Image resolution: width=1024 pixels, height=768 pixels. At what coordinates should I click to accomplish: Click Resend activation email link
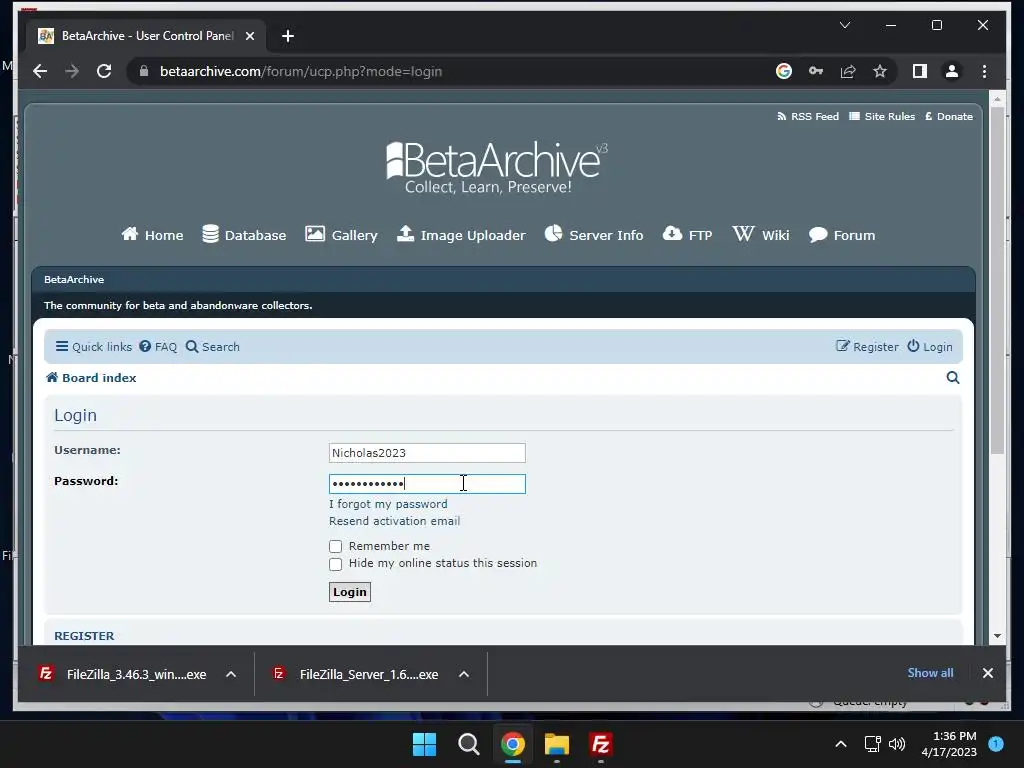[x=394, y=521]
